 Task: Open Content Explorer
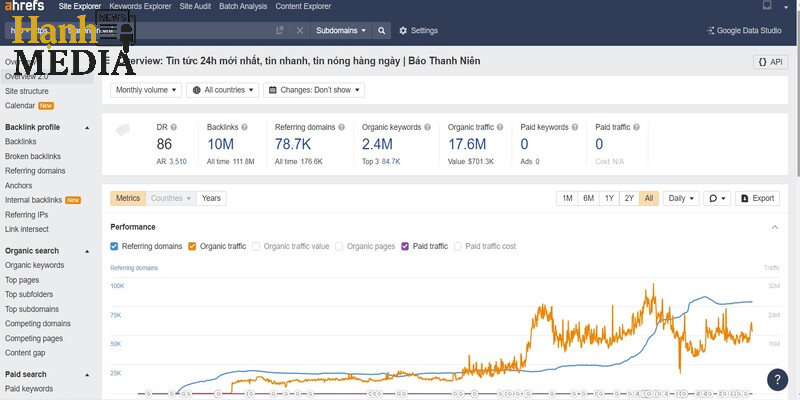point(303,7)
